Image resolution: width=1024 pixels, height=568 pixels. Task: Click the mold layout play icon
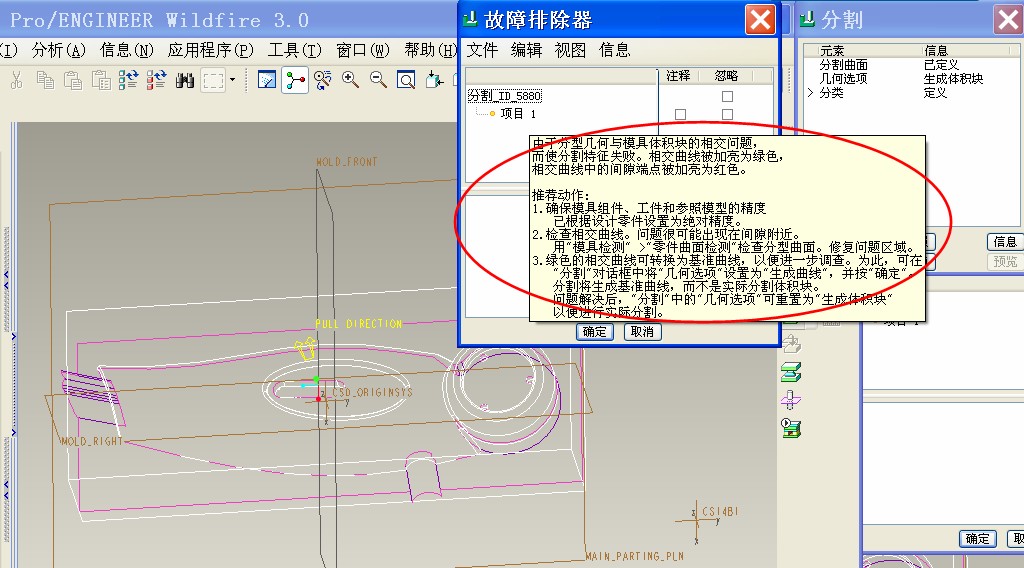(x=791, y=428)
